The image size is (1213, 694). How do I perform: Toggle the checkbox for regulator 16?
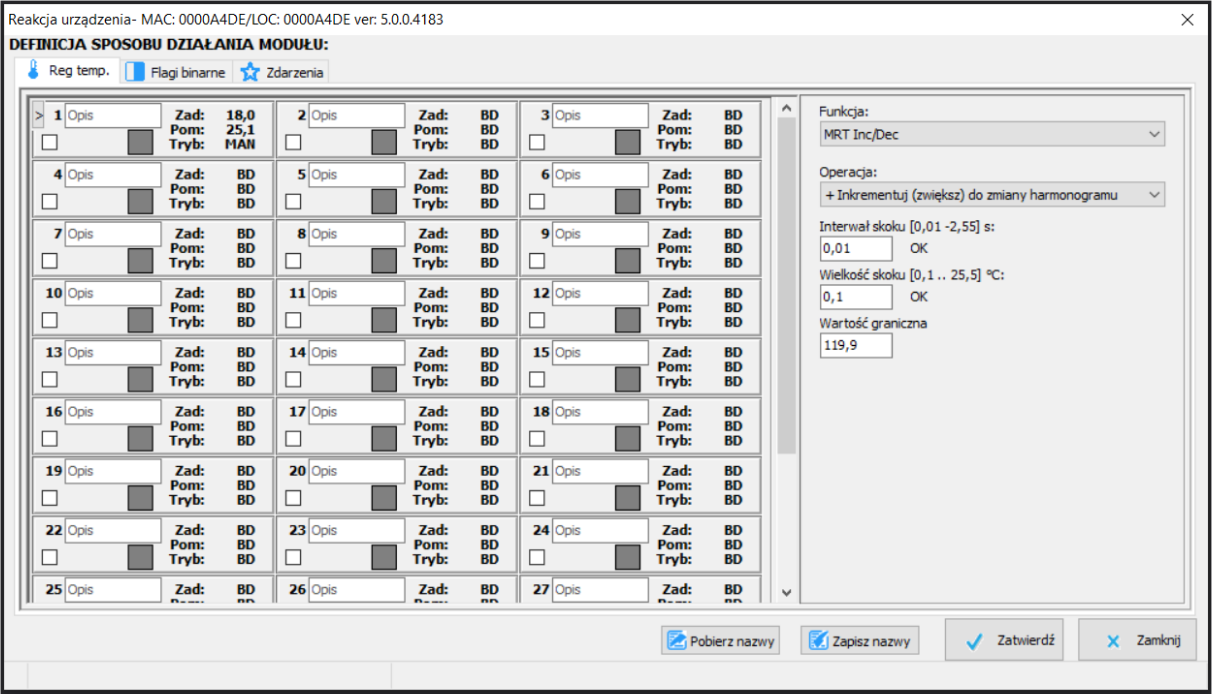tap(49, 439)
